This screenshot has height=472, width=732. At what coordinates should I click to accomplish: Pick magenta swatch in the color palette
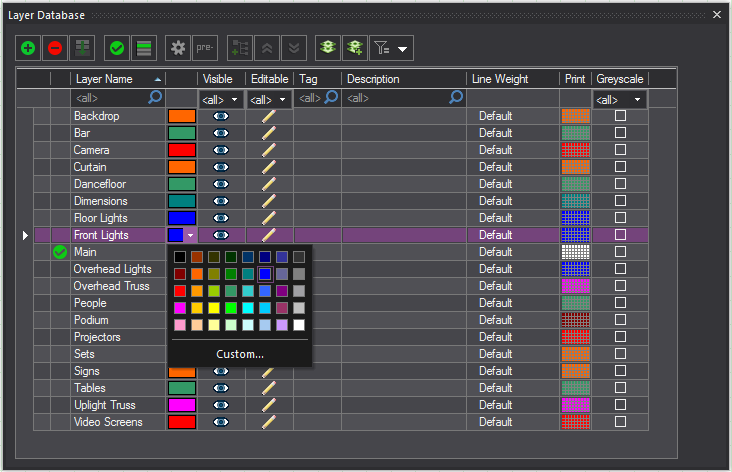click(180, 308)
